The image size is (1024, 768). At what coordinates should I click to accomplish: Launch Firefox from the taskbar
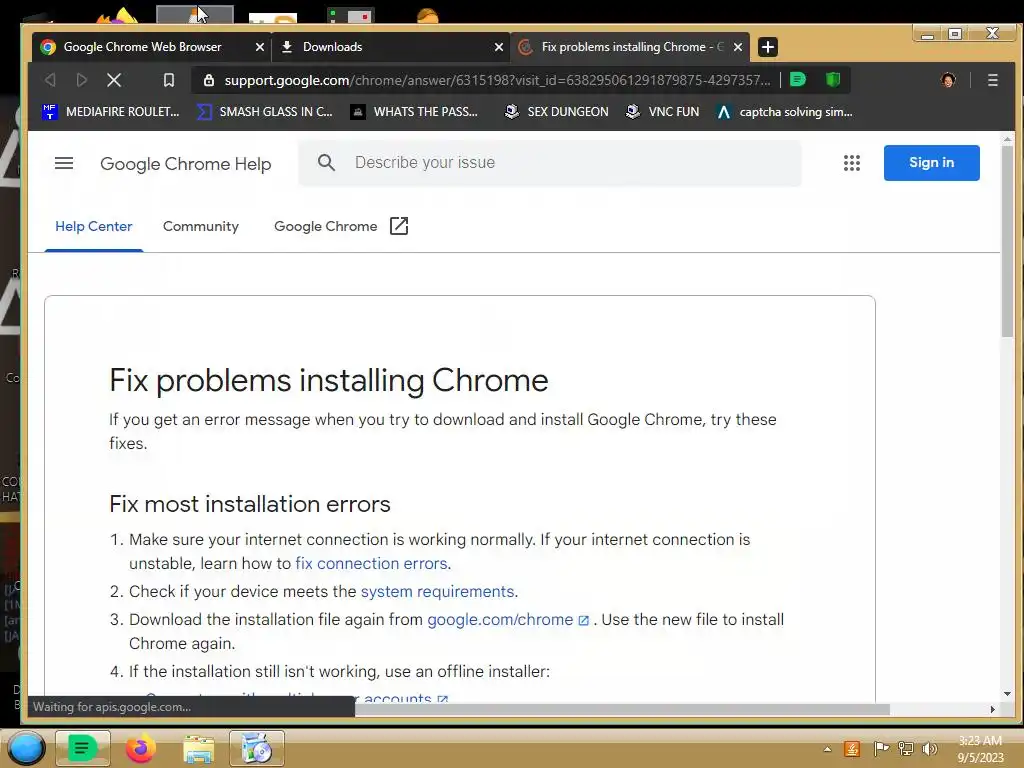tap(140, 748)
